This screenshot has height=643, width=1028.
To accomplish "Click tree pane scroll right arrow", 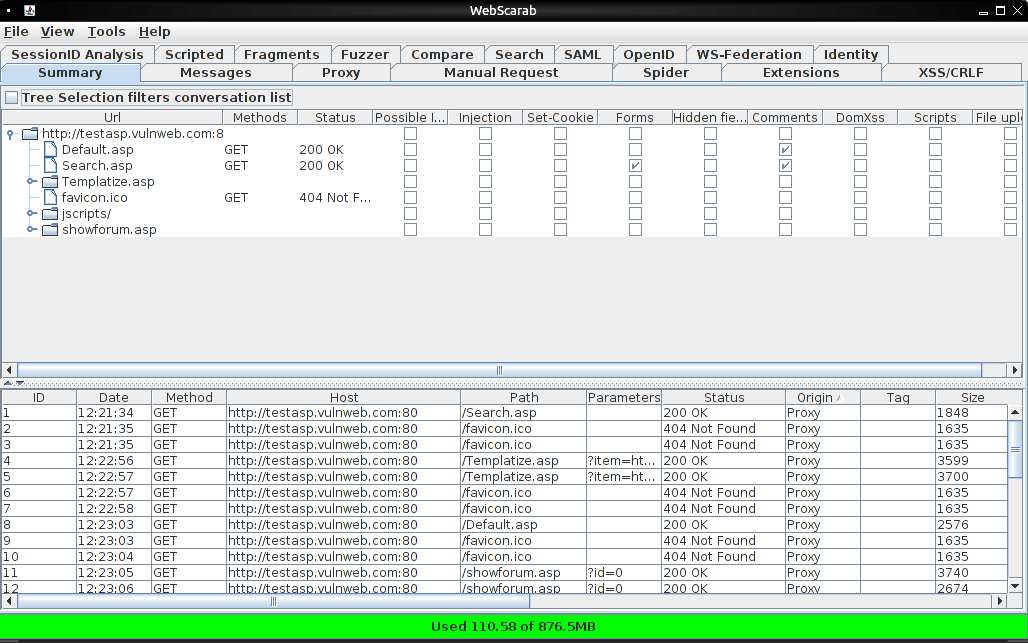I will pos(1015,370).
